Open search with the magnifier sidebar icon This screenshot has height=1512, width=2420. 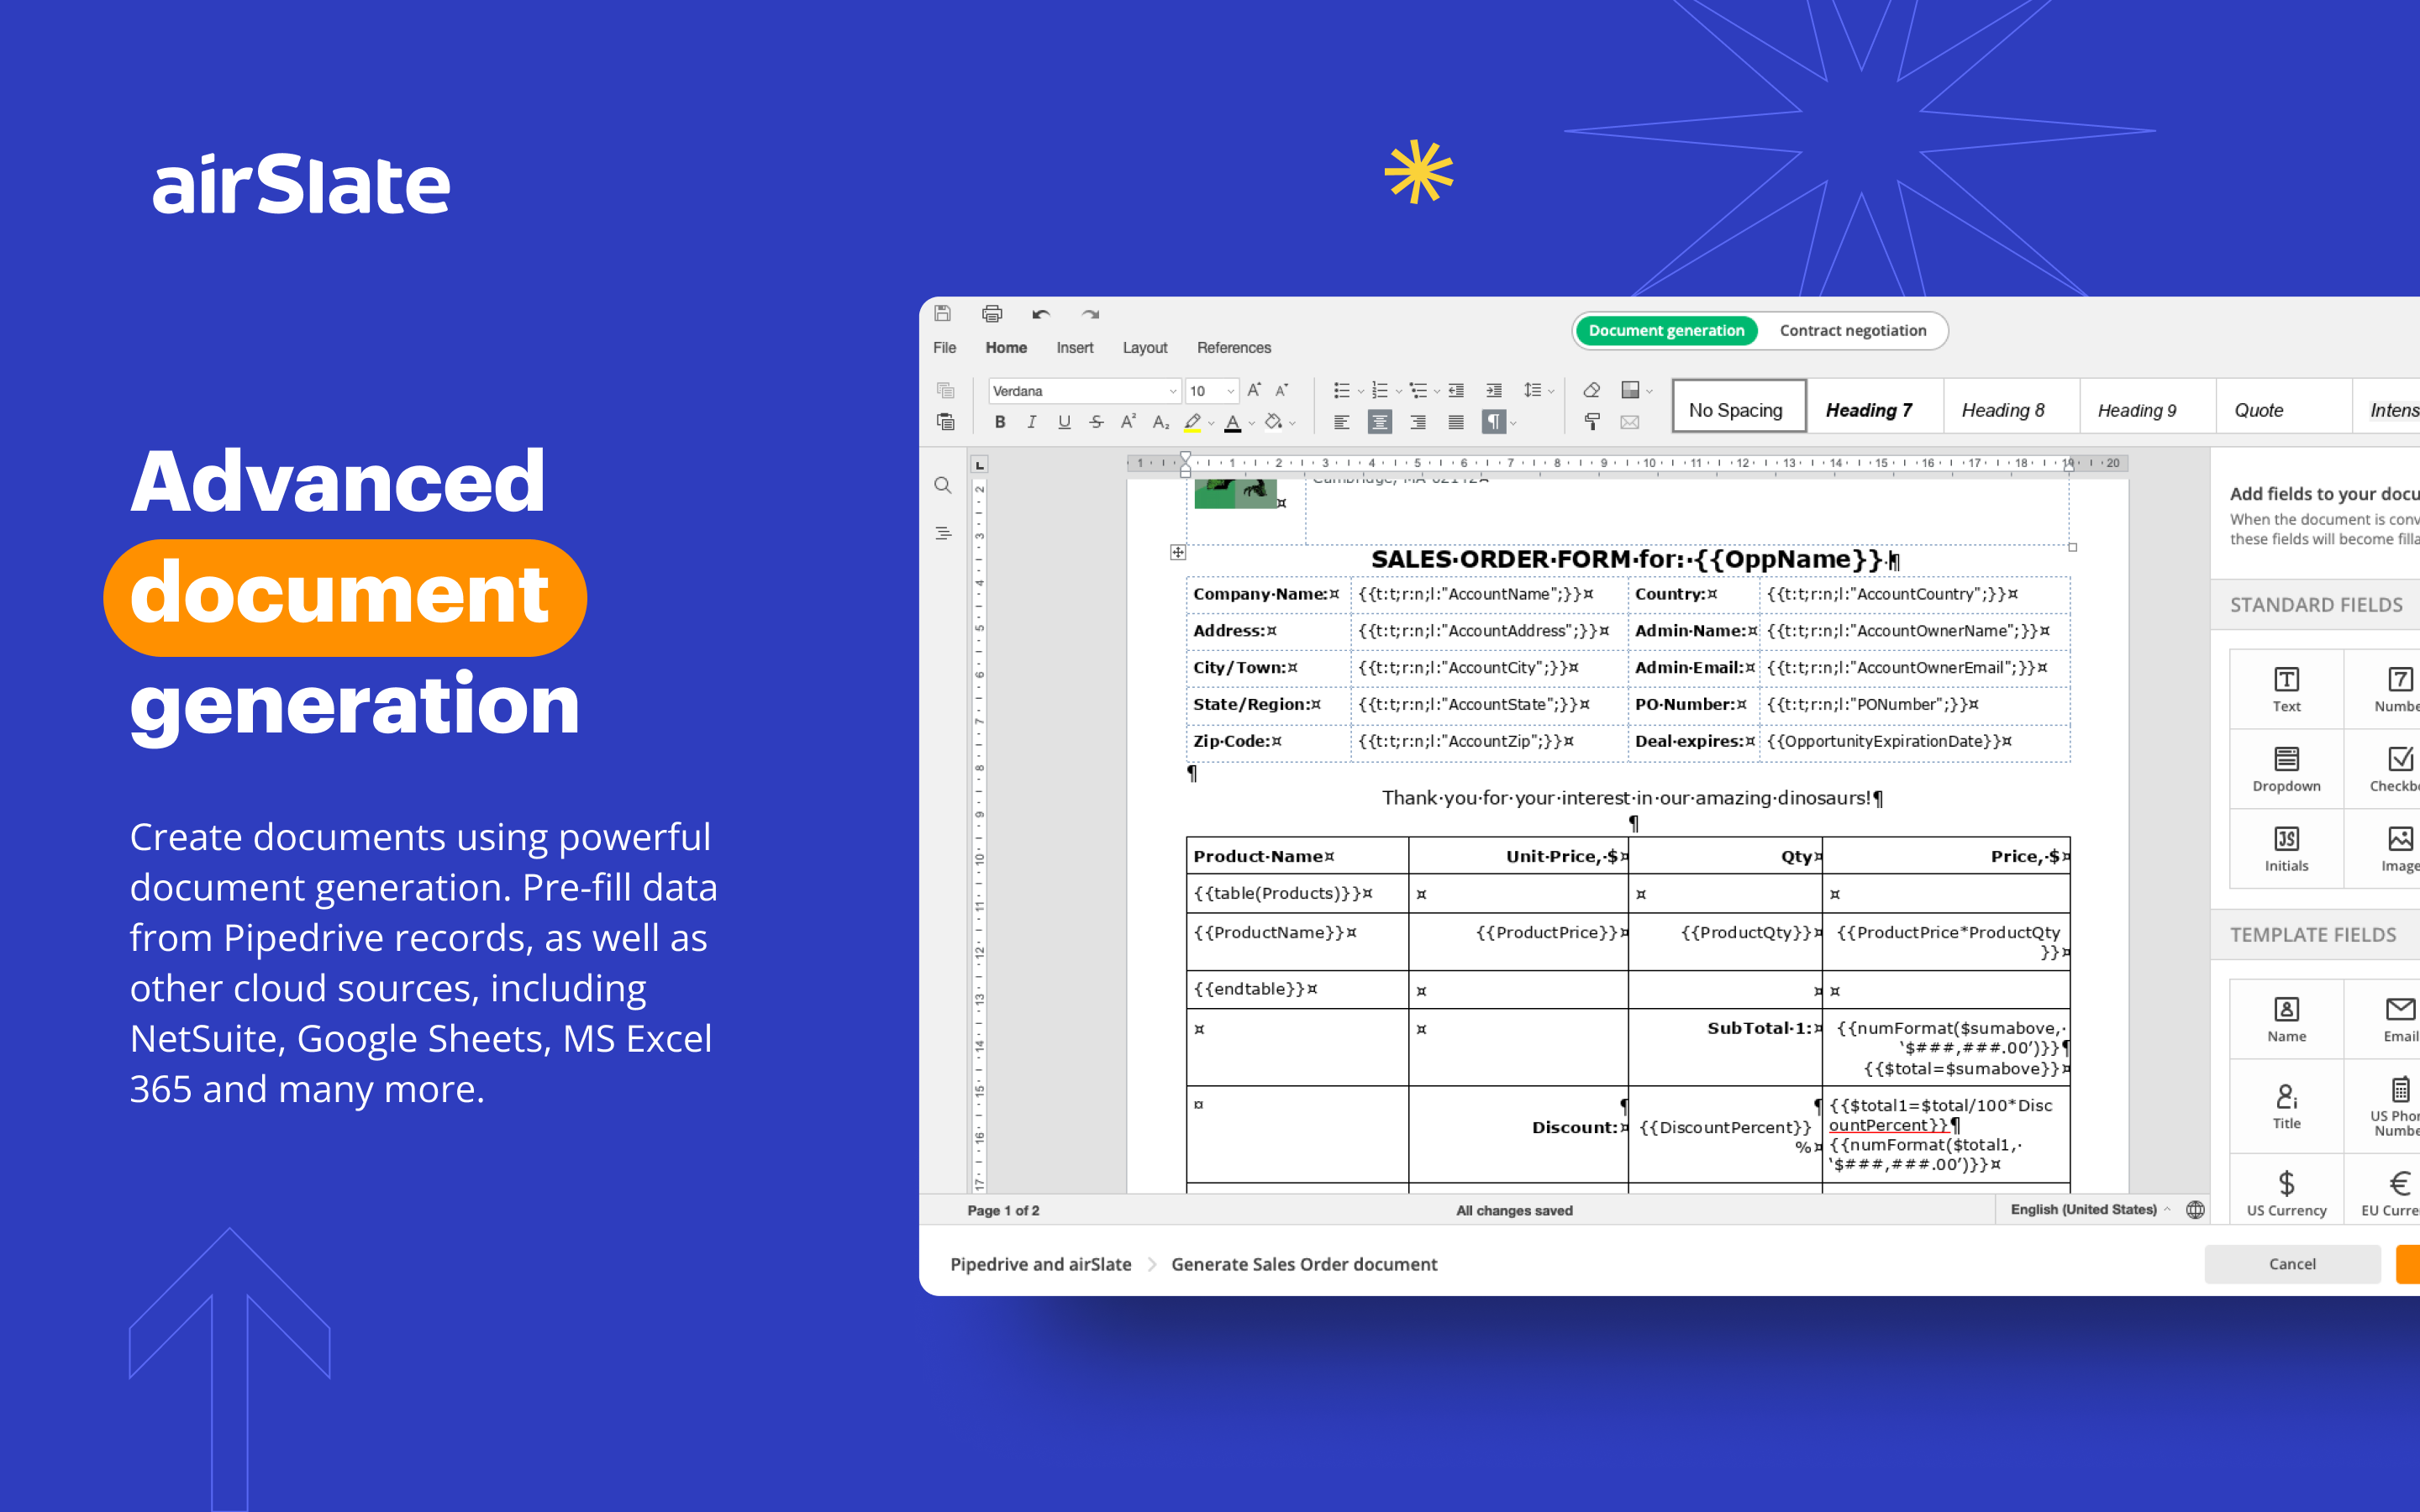click(942, 485)
